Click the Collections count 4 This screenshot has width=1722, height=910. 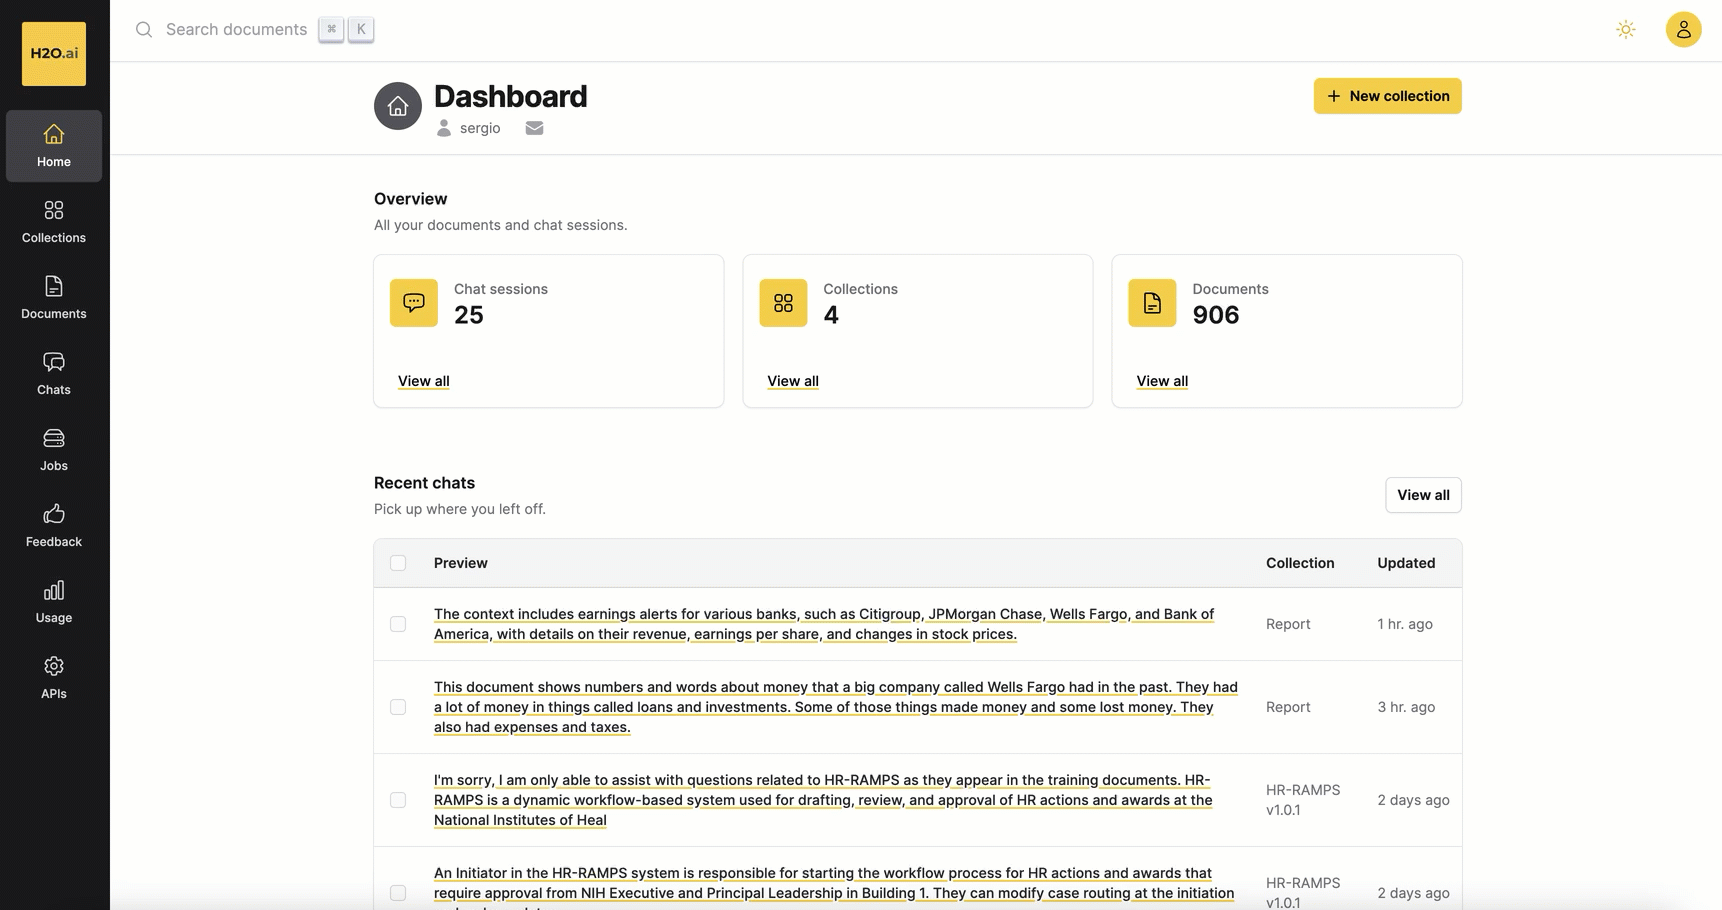[831, 315]
